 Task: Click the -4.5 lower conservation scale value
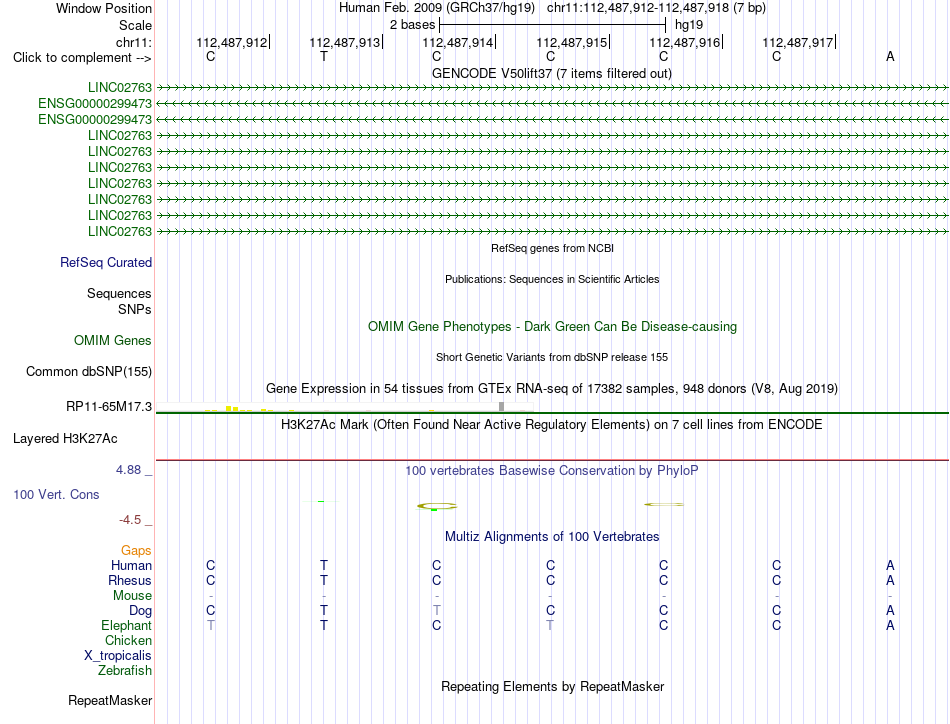[130, 520]
